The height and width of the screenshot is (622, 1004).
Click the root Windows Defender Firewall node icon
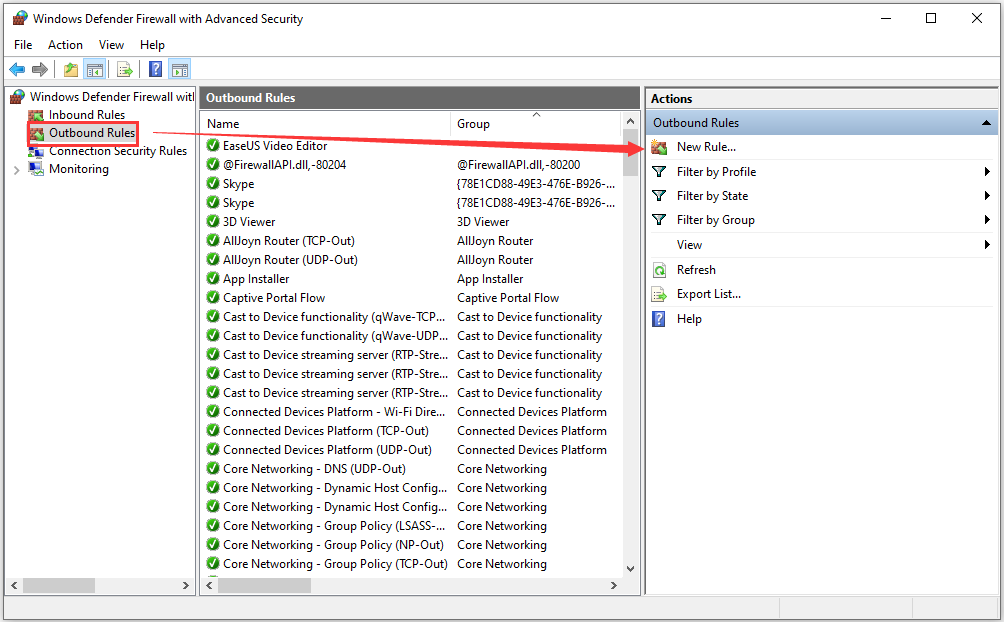(x=17, y=97)
